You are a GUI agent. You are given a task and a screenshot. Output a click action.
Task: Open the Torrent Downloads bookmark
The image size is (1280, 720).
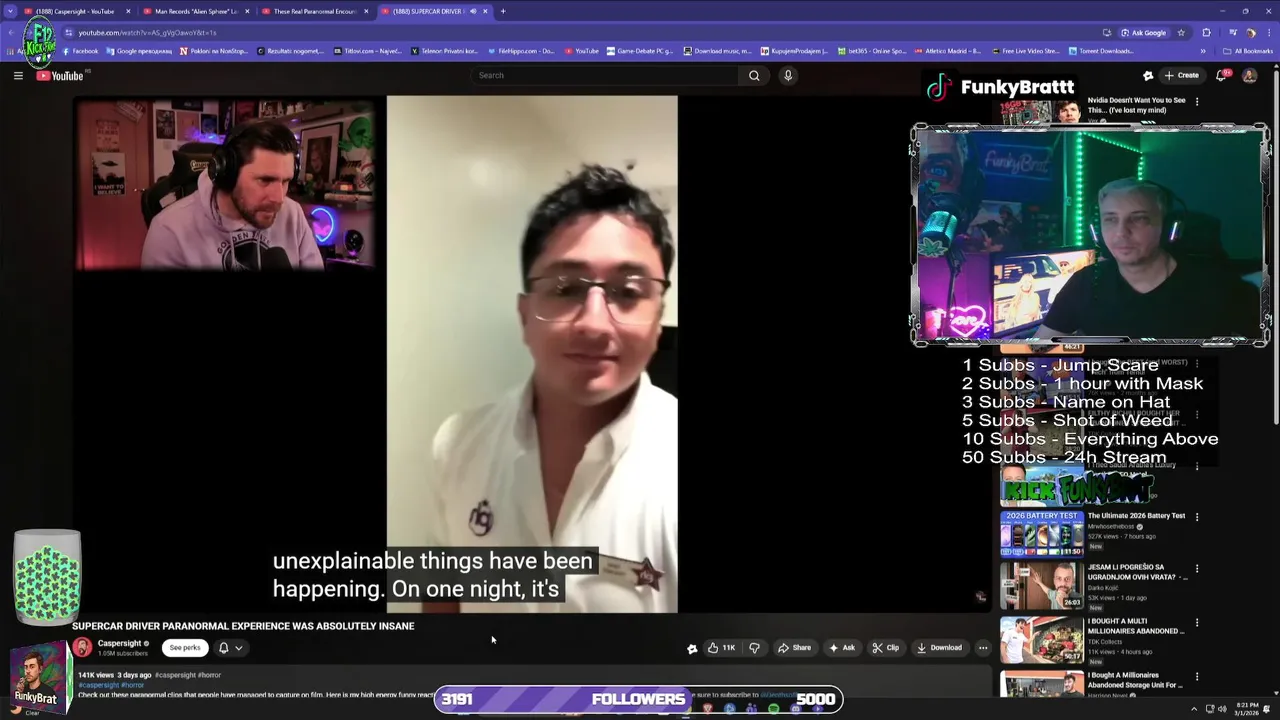click(x=1101, y=51)
